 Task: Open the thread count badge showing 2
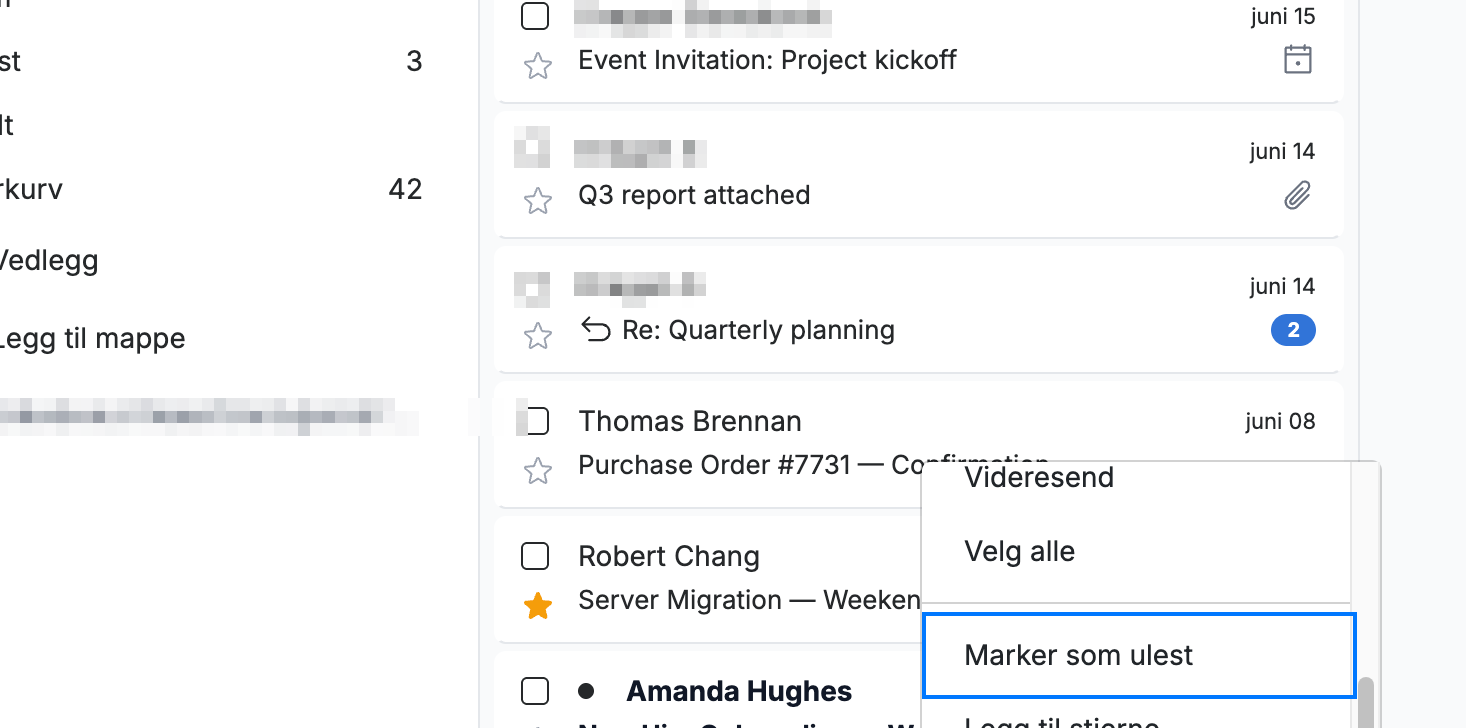coord(1293,330)
